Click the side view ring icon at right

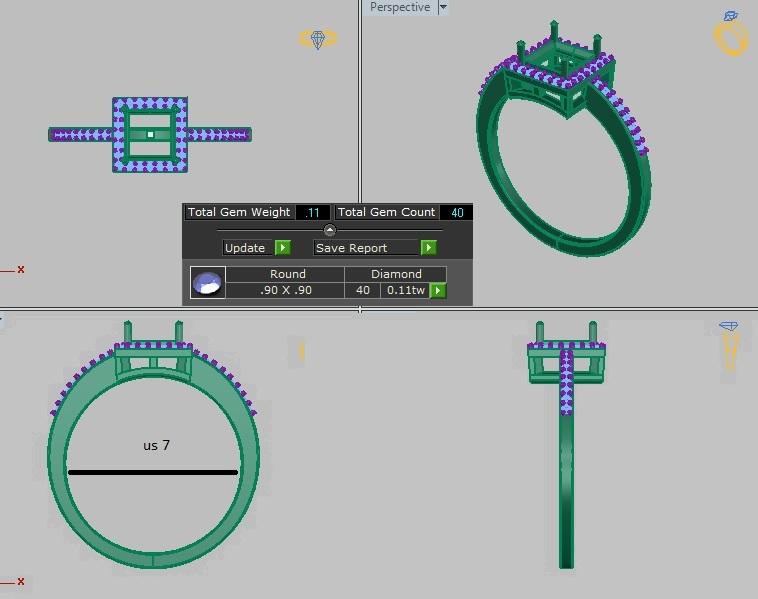(729, 346)
